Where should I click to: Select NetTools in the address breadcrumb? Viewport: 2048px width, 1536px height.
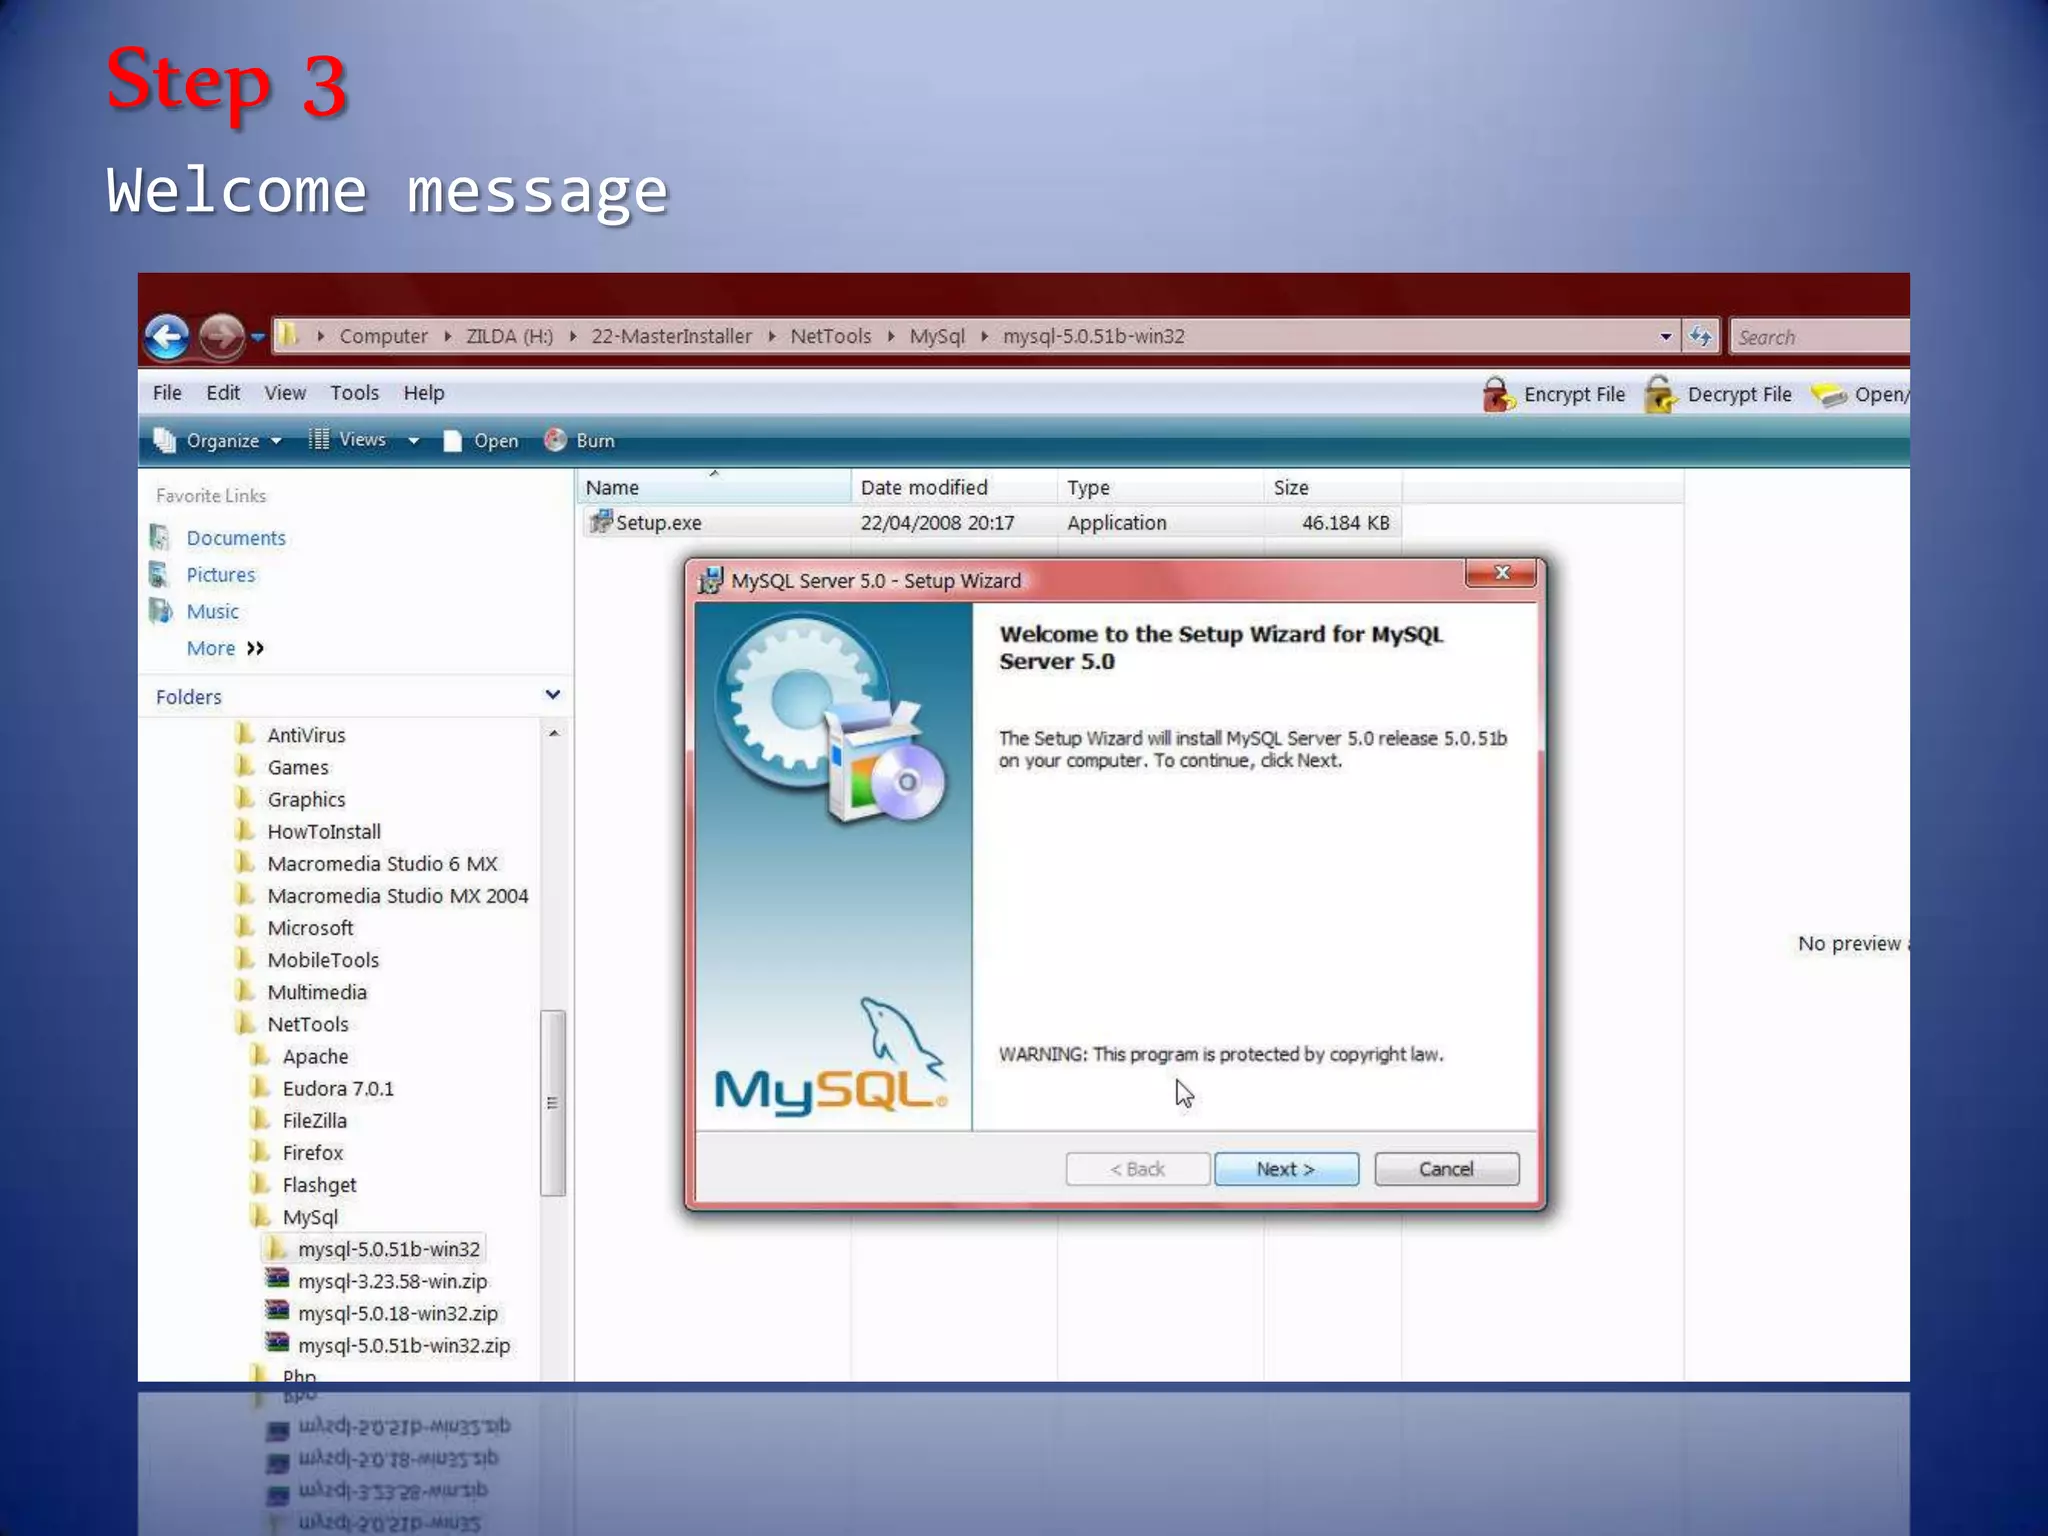coord(830,336)
